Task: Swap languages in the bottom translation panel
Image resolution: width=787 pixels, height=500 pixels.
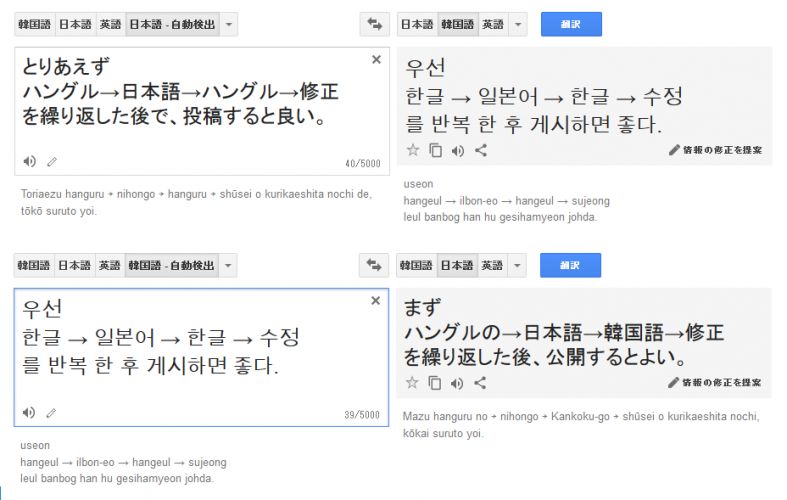Action: [x=375, y=265]
